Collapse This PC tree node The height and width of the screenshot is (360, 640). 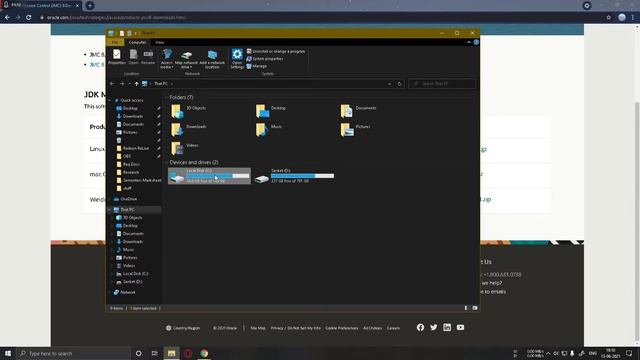pos(110,209)
